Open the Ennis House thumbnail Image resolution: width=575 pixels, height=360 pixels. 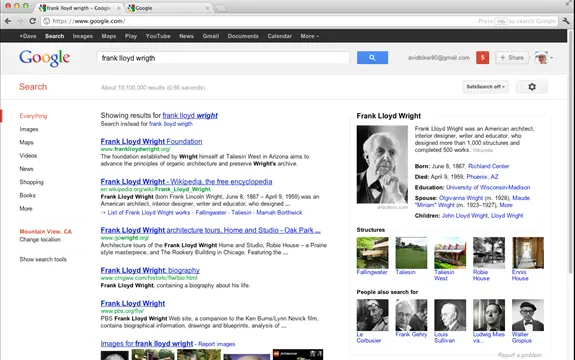click(528, 253)
